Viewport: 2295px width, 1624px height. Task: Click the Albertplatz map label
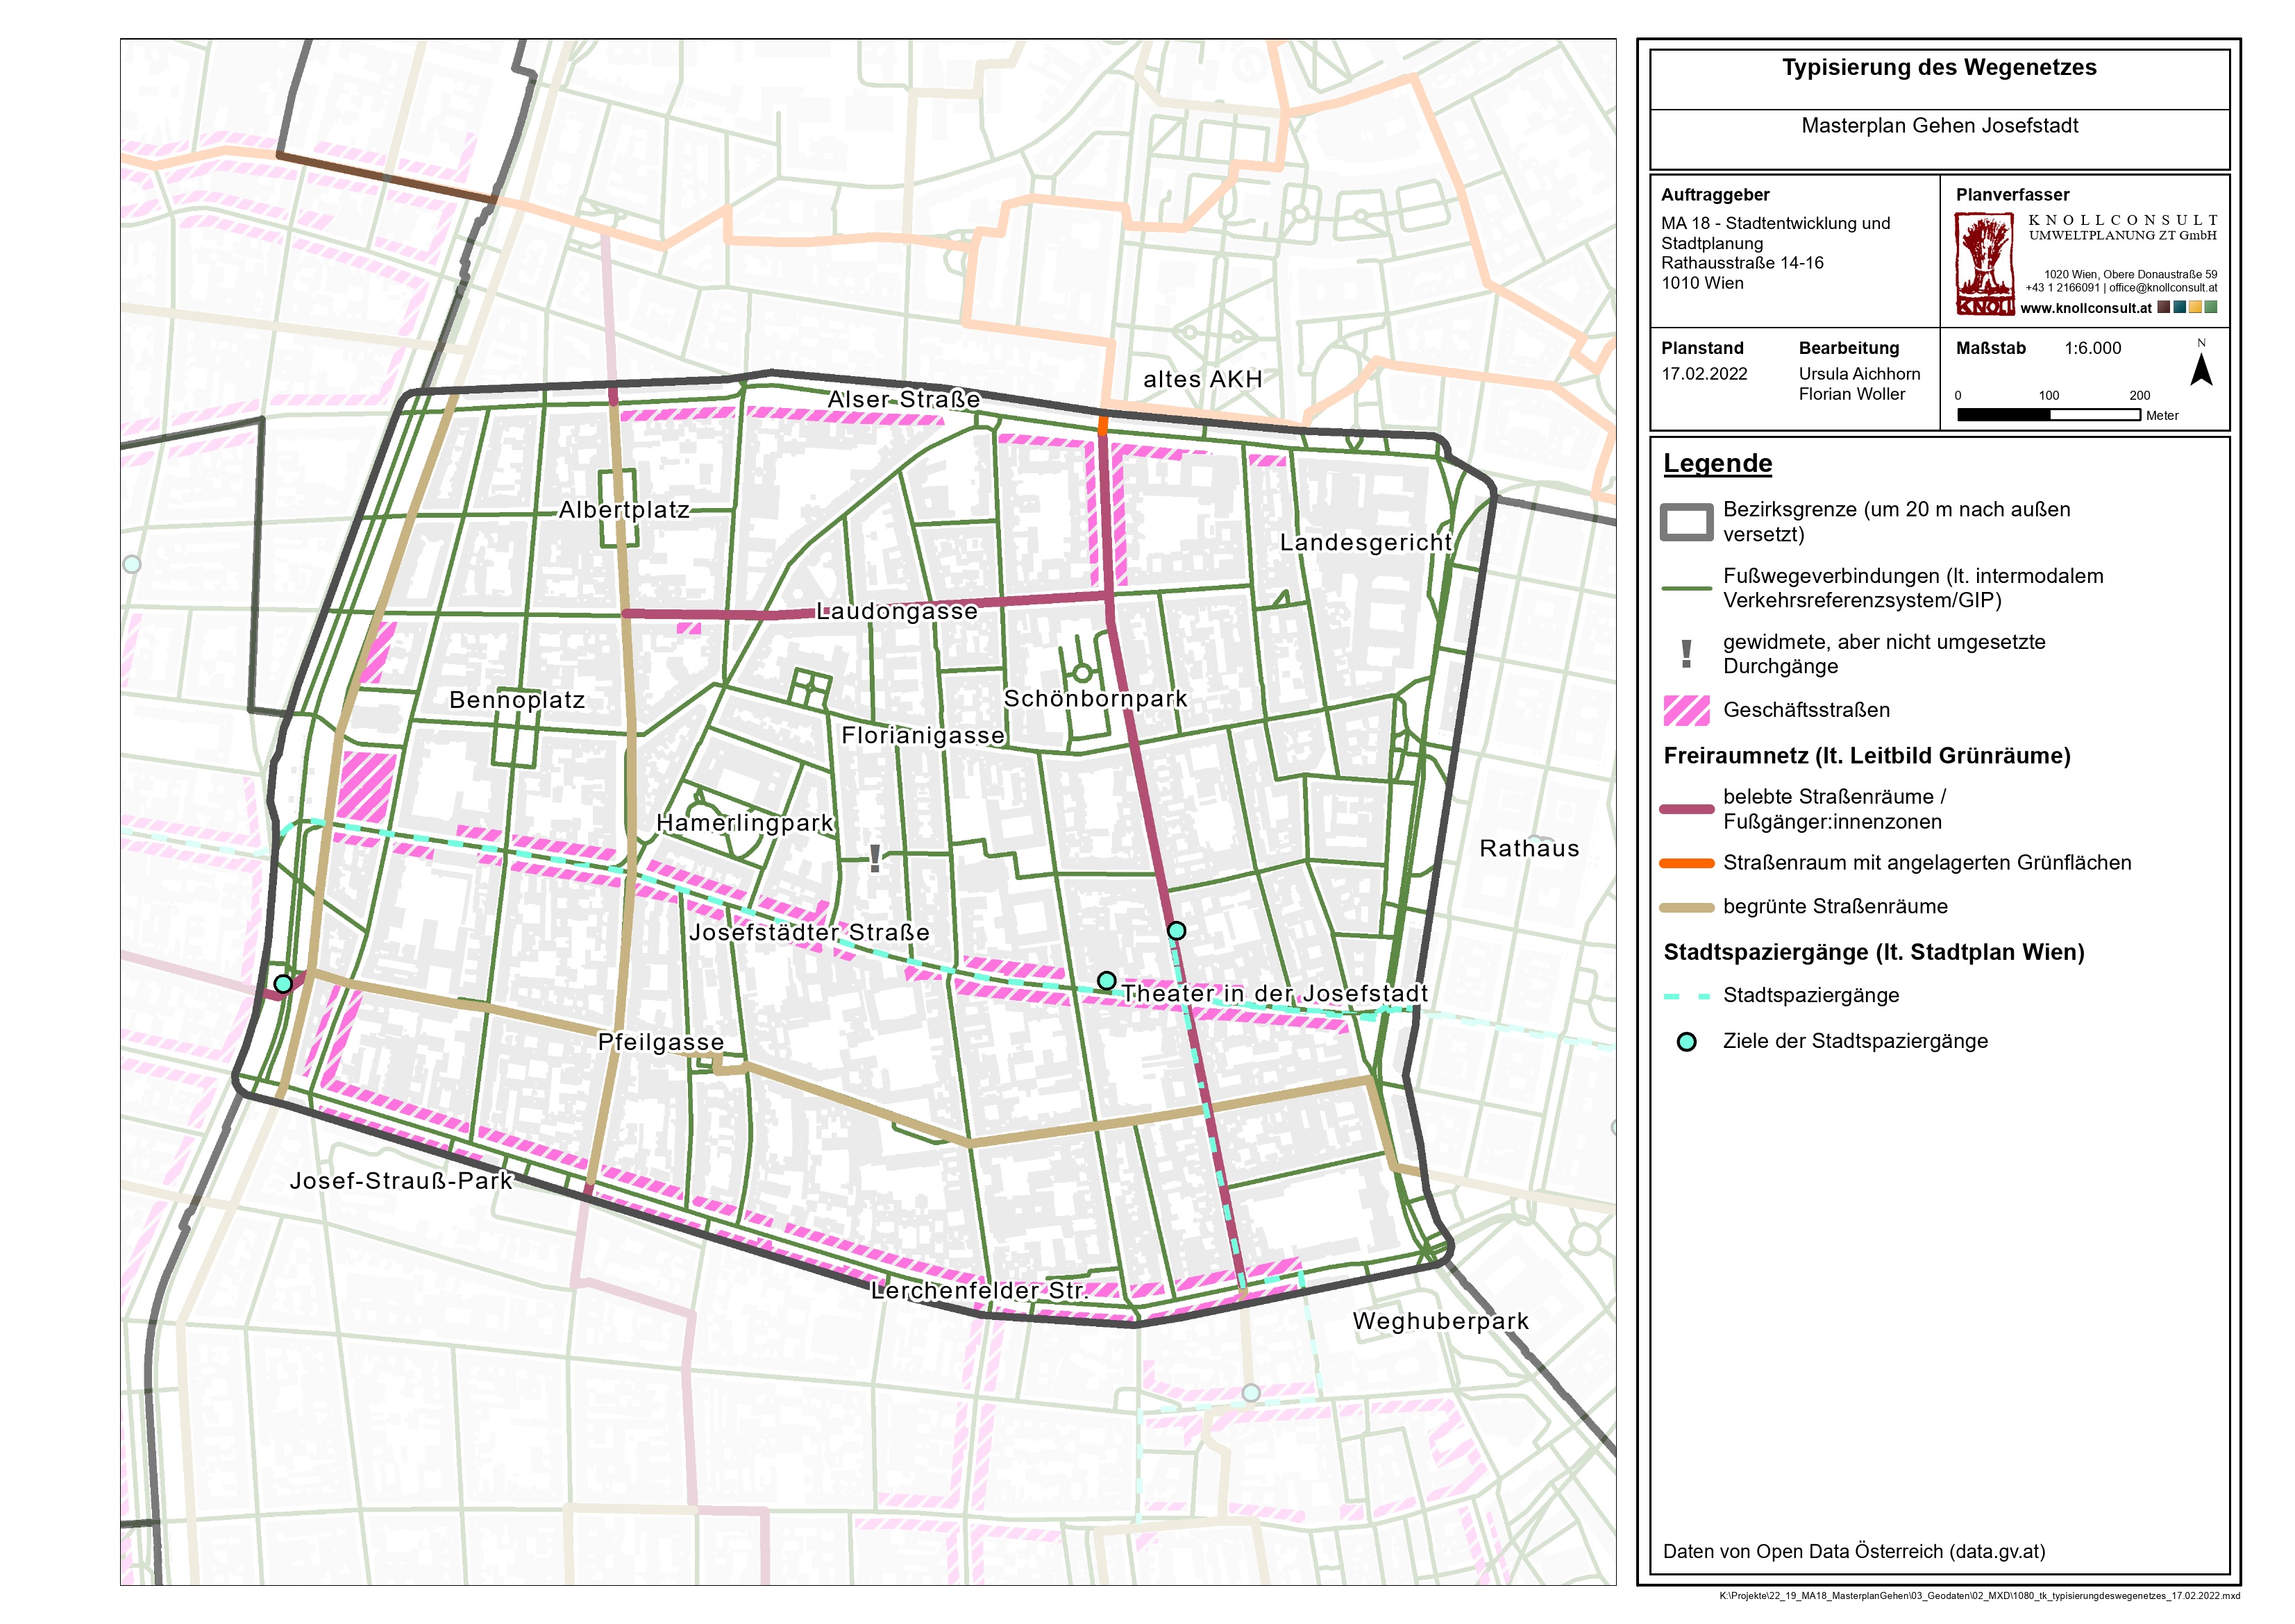(x=624, y=510)
